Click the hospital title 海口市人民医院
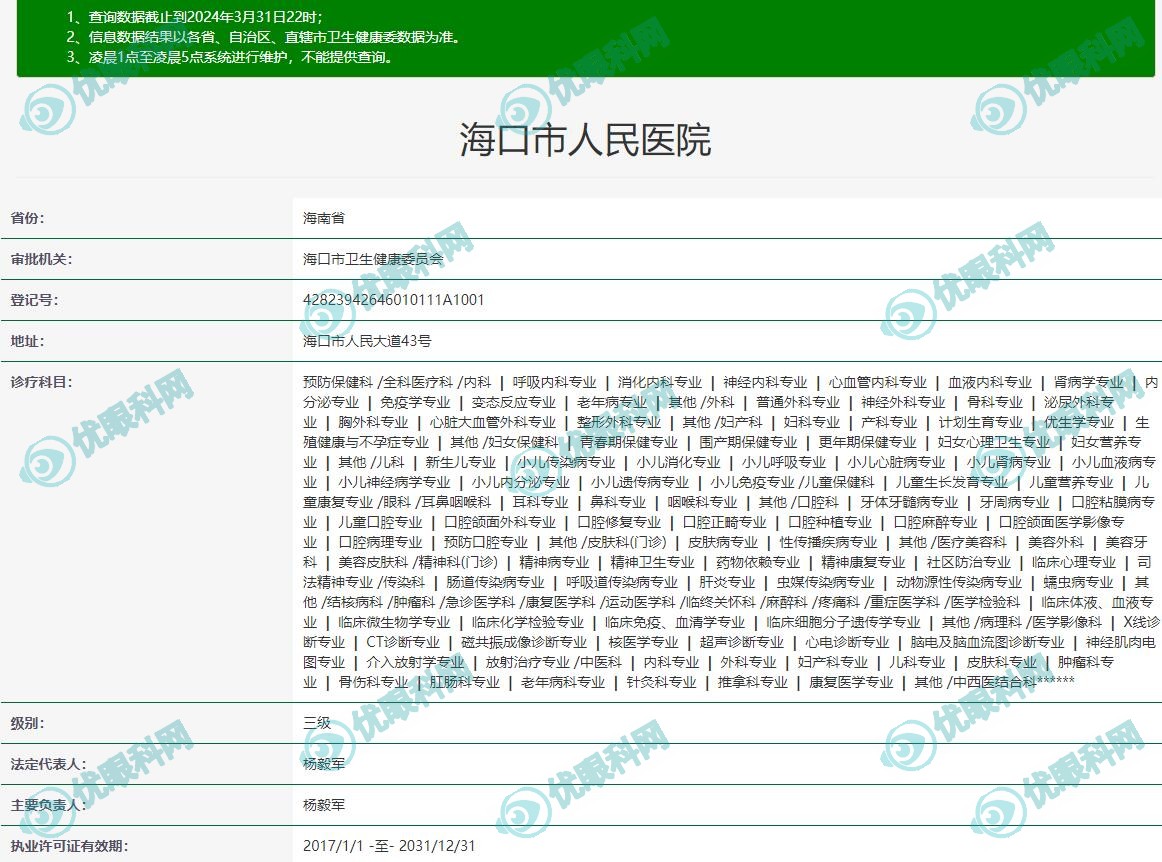This screenshot has height=862, width=1162. tap(585, 140)
